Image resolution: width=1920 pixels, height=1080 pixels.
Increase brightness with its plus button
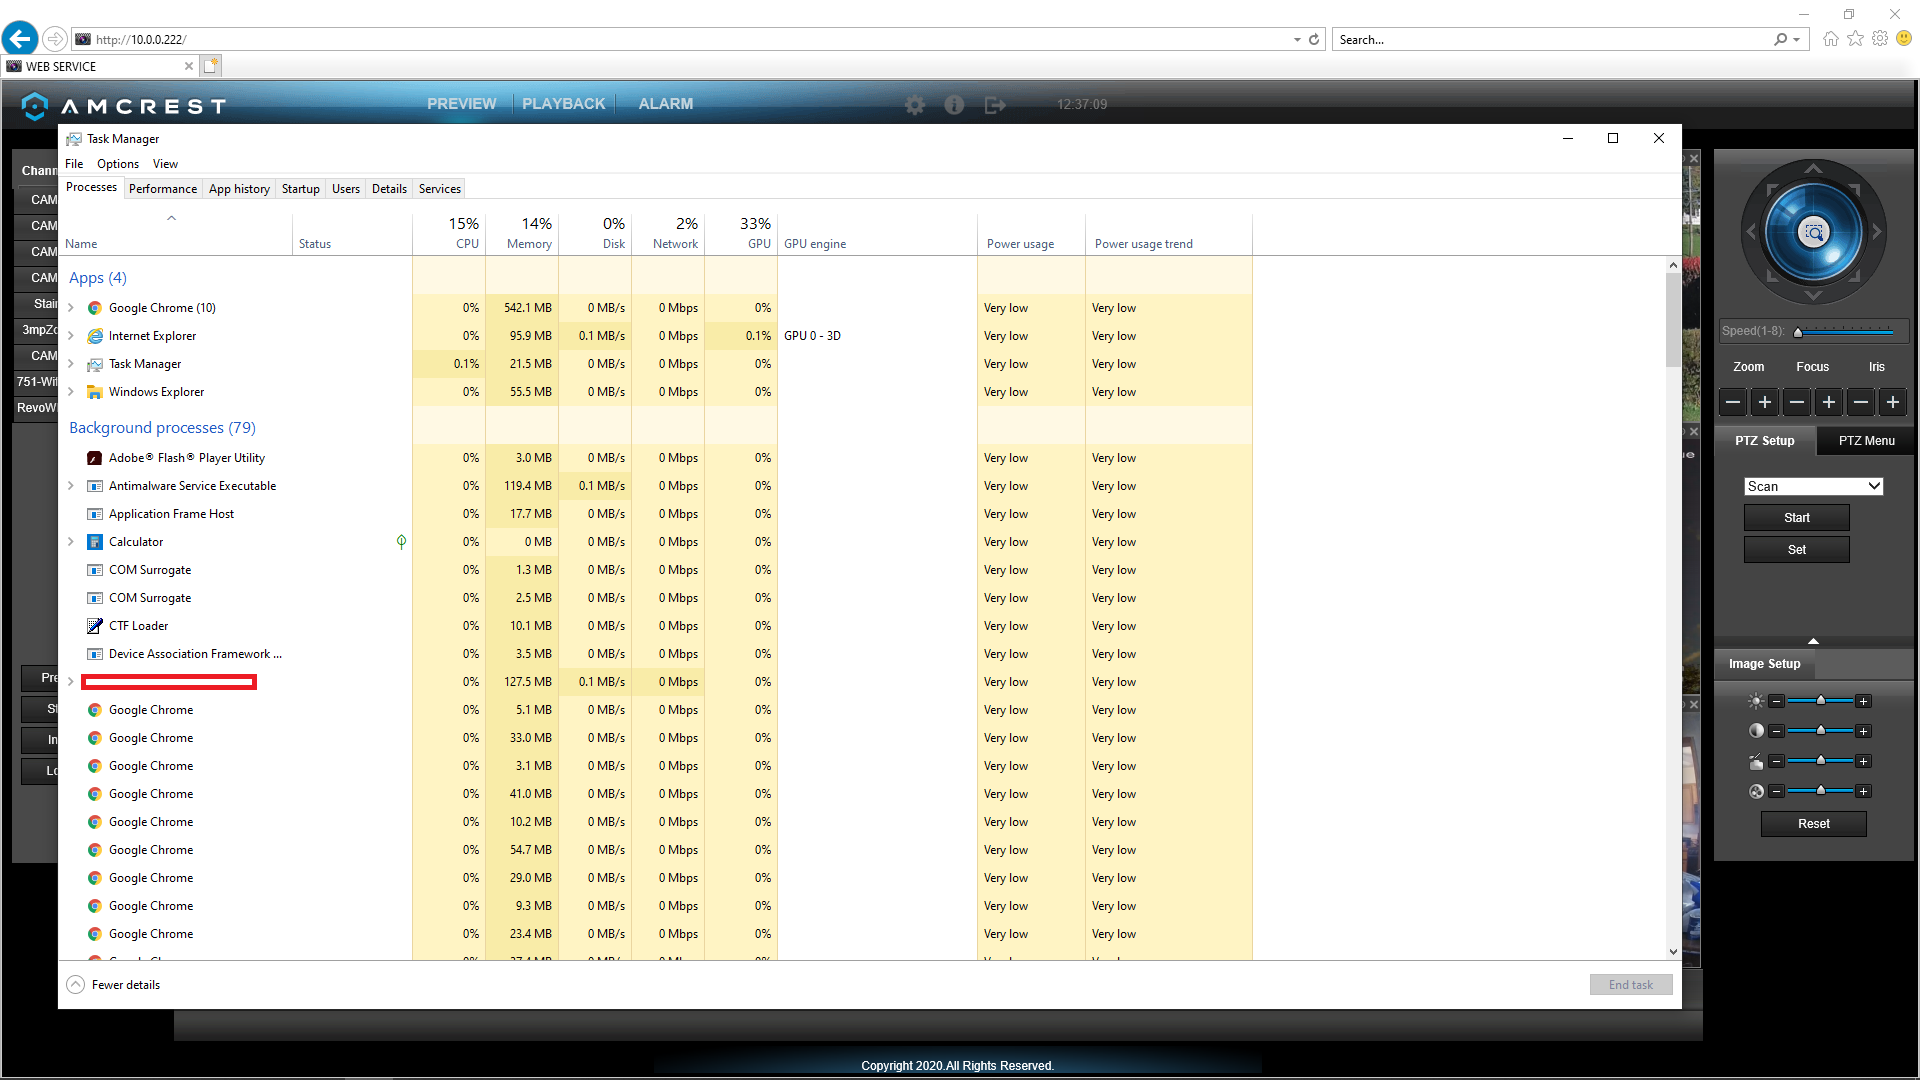coord(1863,702)
